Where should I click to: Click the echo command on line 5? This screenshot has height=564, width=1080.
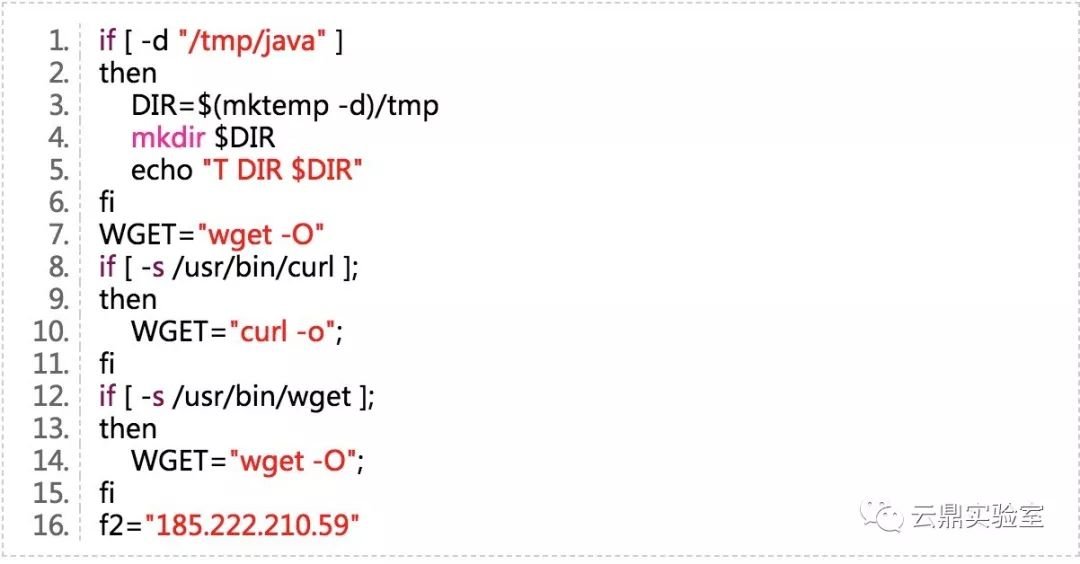pos(162,170)
